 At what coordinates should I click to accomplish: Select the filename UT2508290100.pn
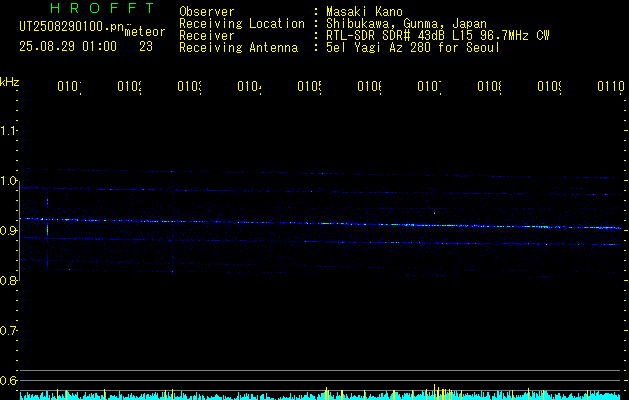71,27
